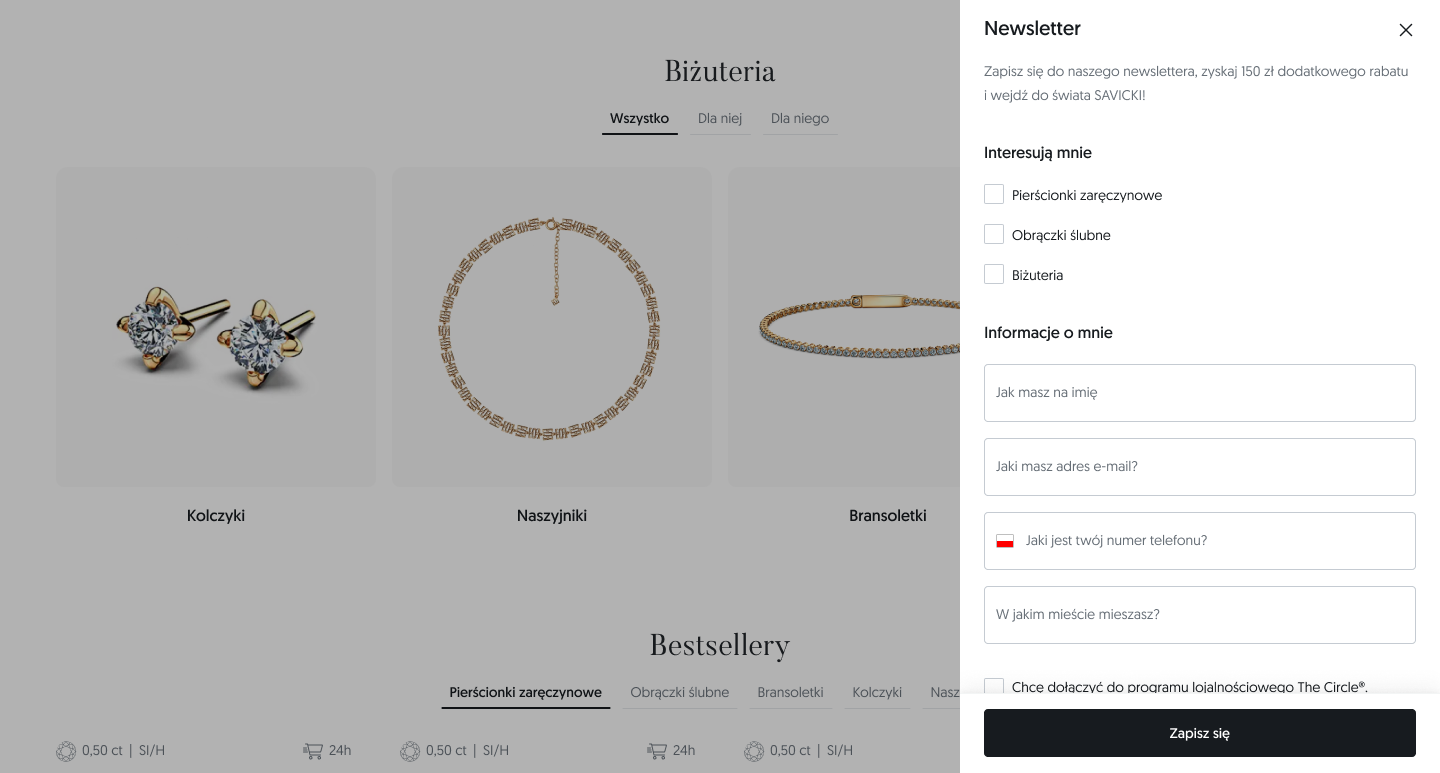Click the W jakim mieście mieszkasz field

(x=1199, y=615)
